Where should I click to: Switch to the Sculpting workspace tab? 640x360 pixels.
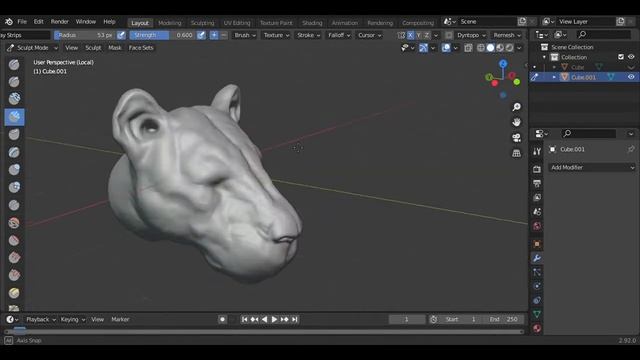[x=202, y=23]
